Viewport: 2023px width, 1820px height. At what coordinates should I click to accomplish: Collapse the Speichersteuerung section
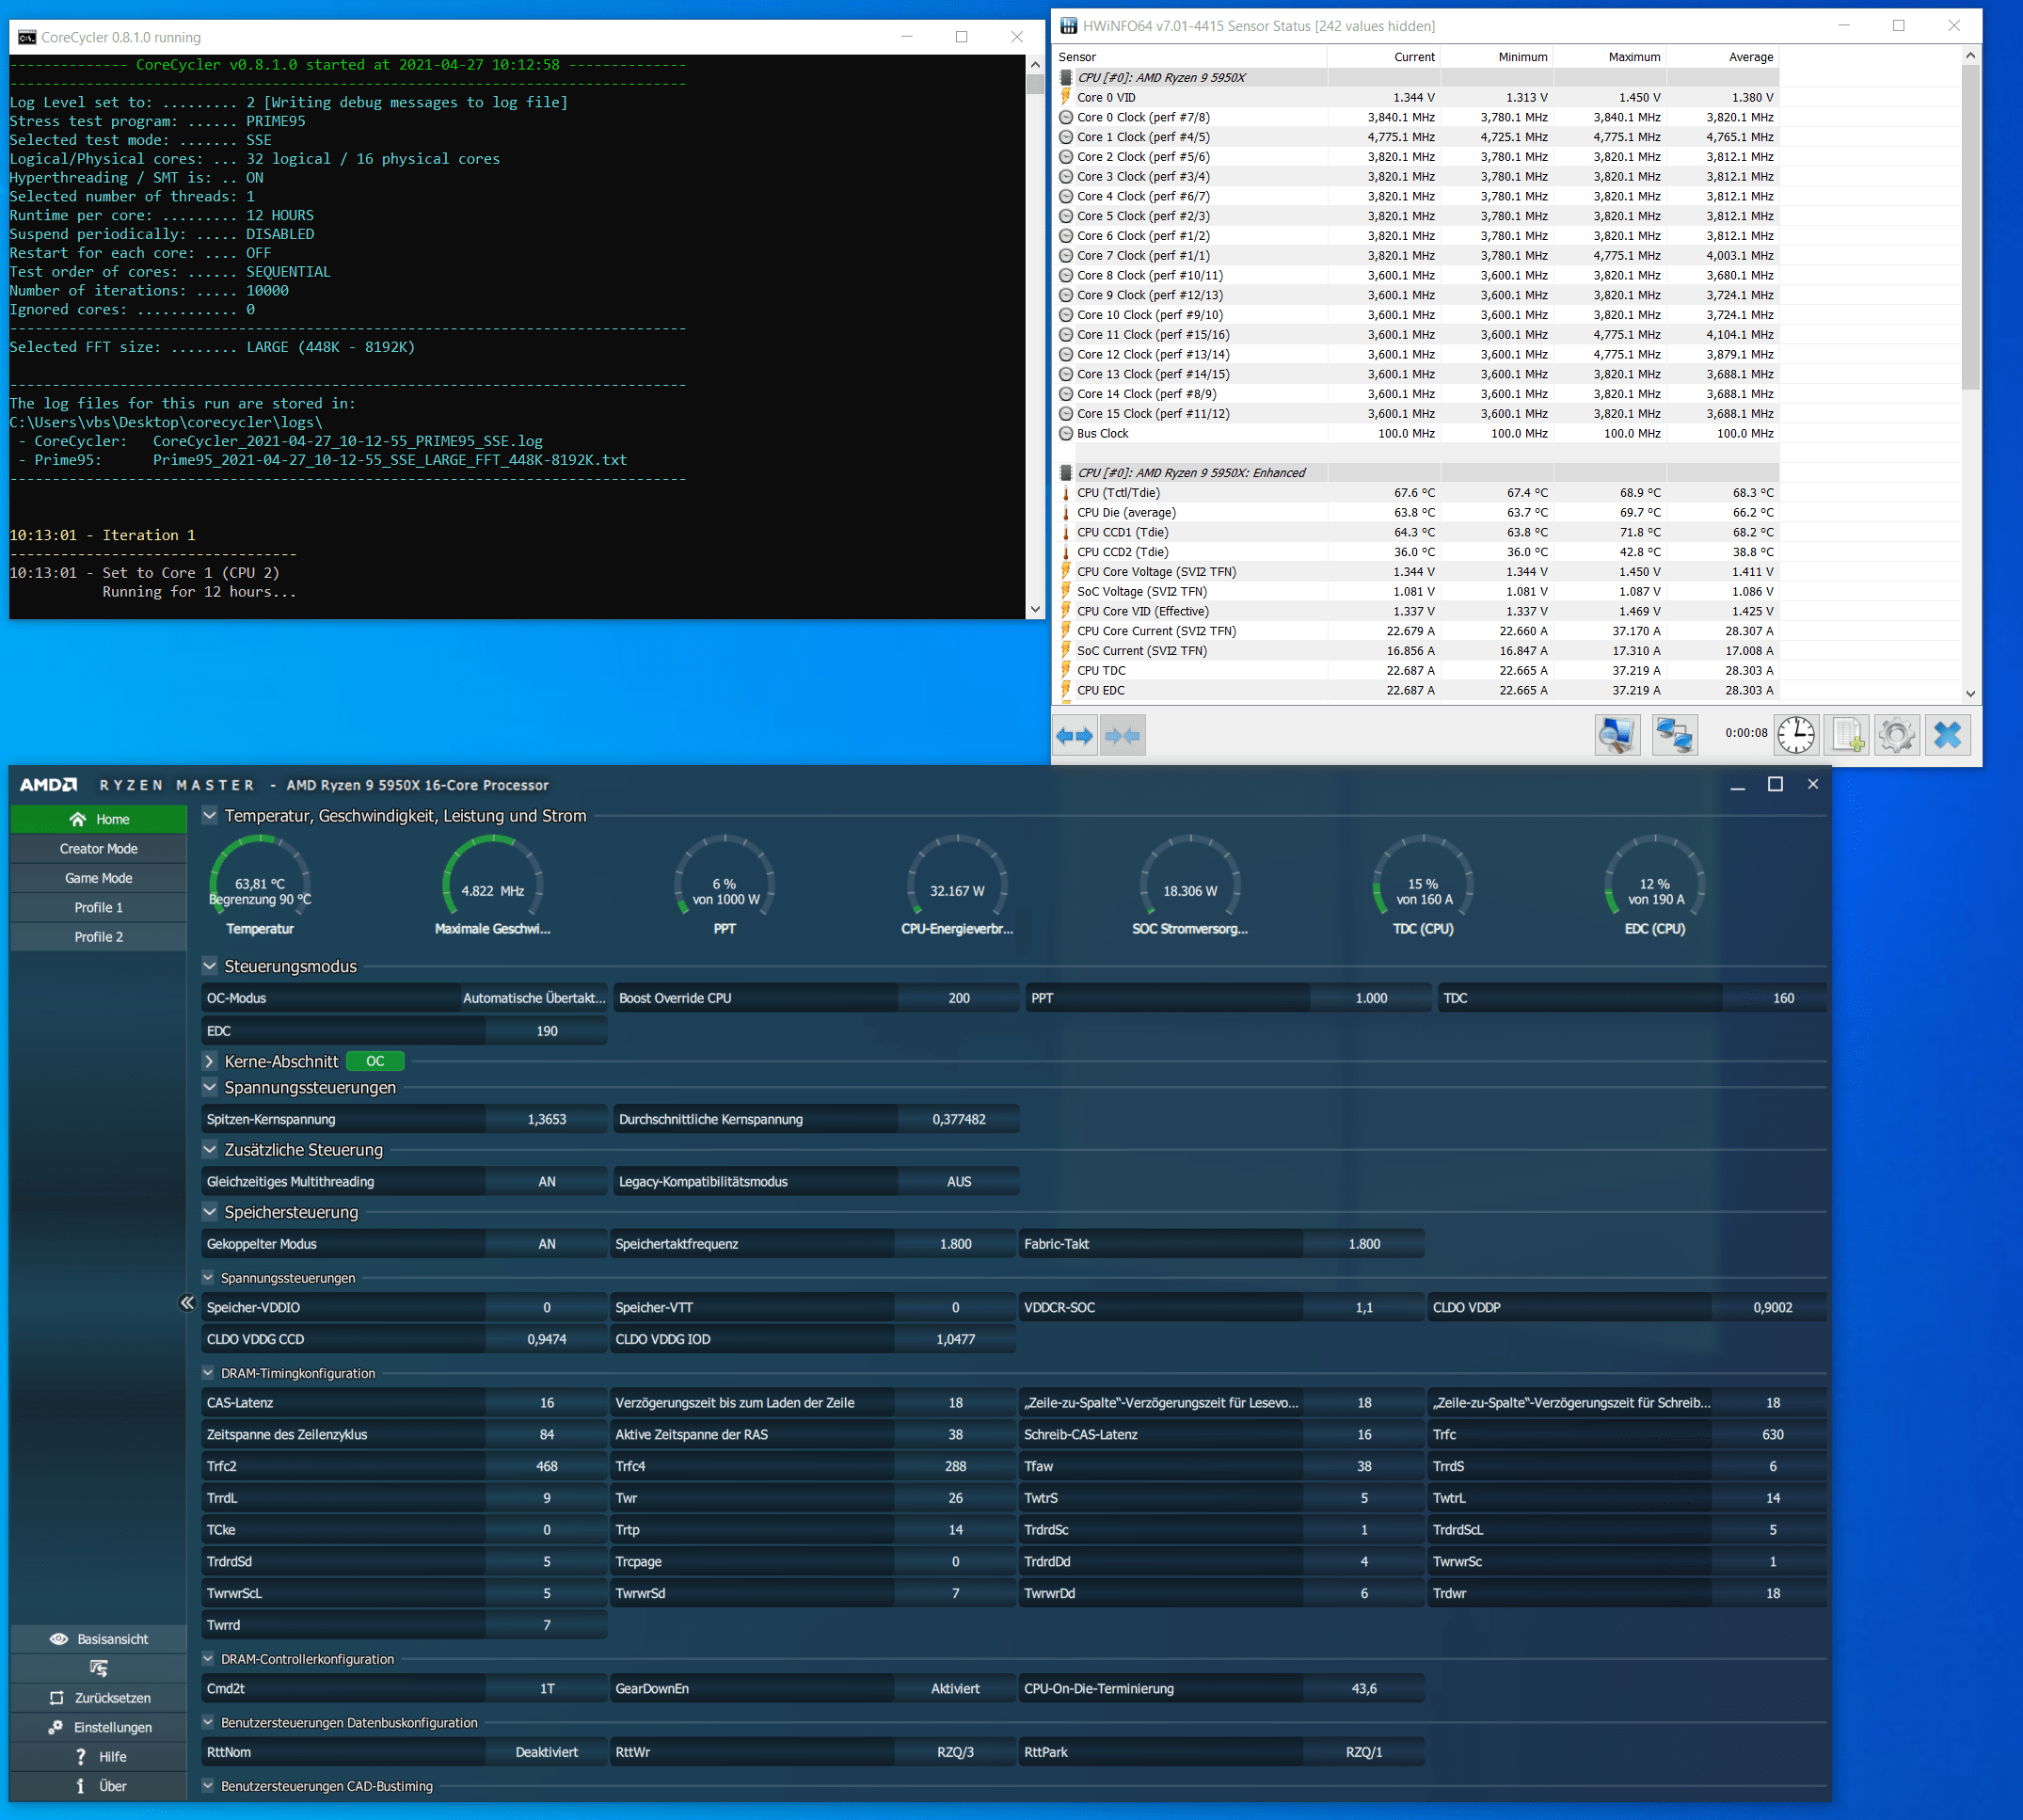click(209, 1212)
